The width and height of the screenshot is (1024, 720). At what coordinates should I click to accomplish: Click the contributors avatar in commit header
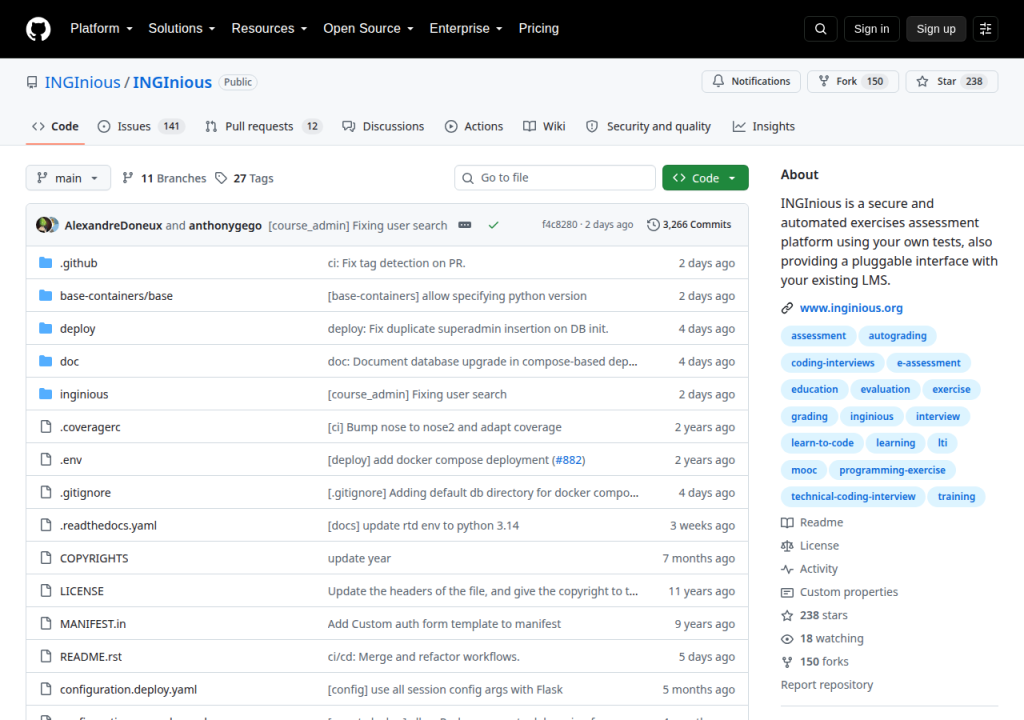[x=47, y=225]
